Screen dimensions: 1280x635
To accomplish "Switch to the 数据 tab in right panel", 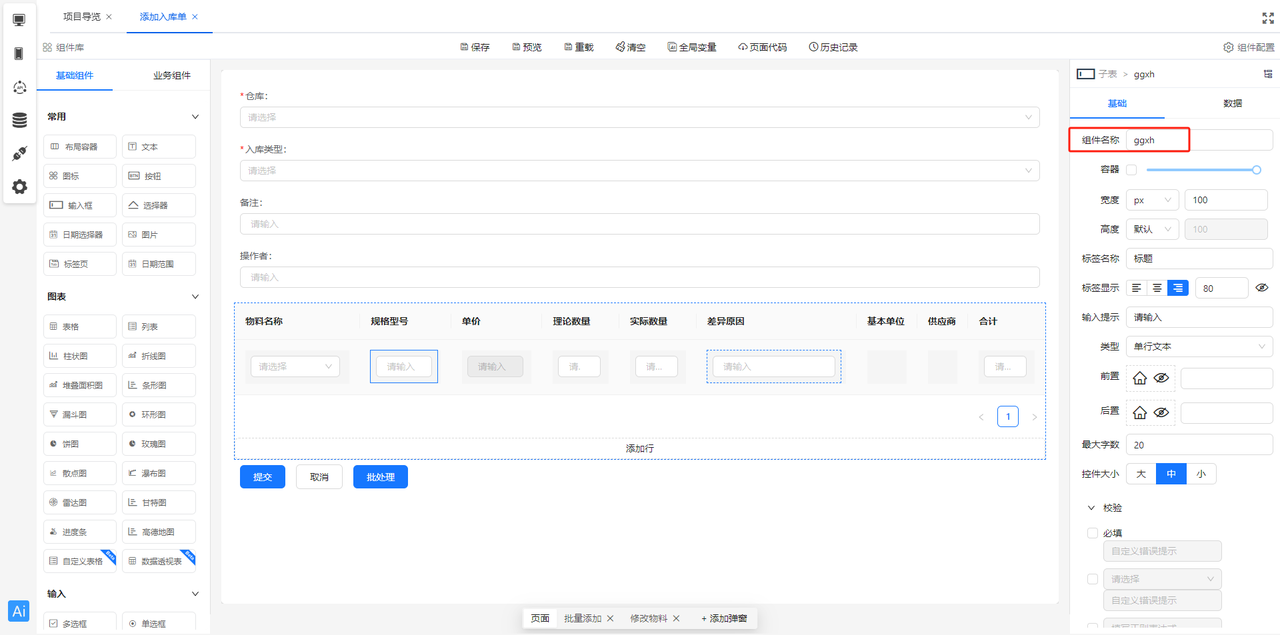I will pyautogui.click(x=1233, y=103).
